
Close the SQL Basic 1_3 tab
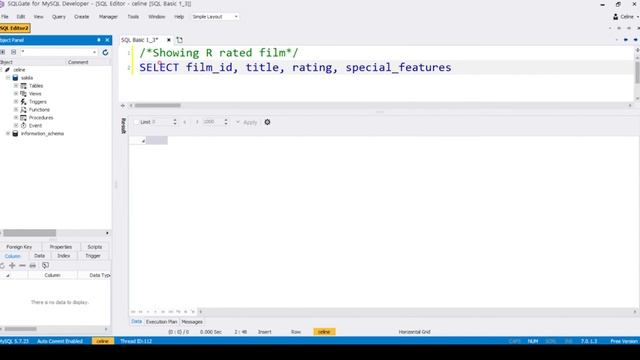(x=169, y=40)
